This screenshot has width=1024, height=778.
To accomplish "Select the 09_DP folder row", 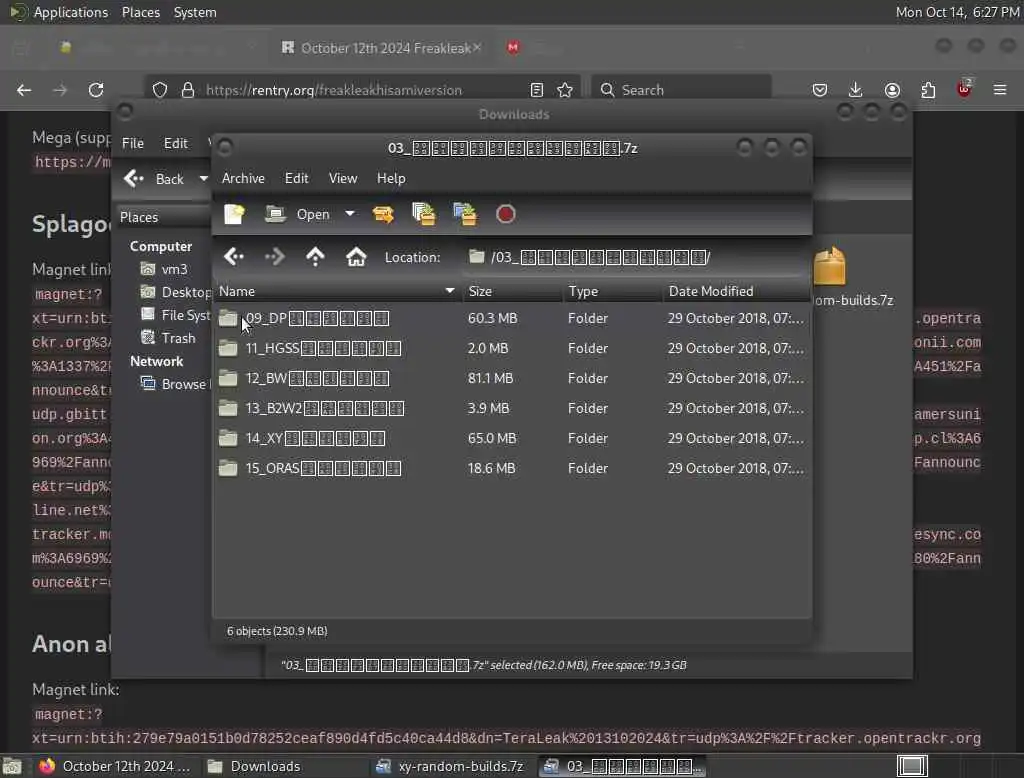I will [512, 318].
